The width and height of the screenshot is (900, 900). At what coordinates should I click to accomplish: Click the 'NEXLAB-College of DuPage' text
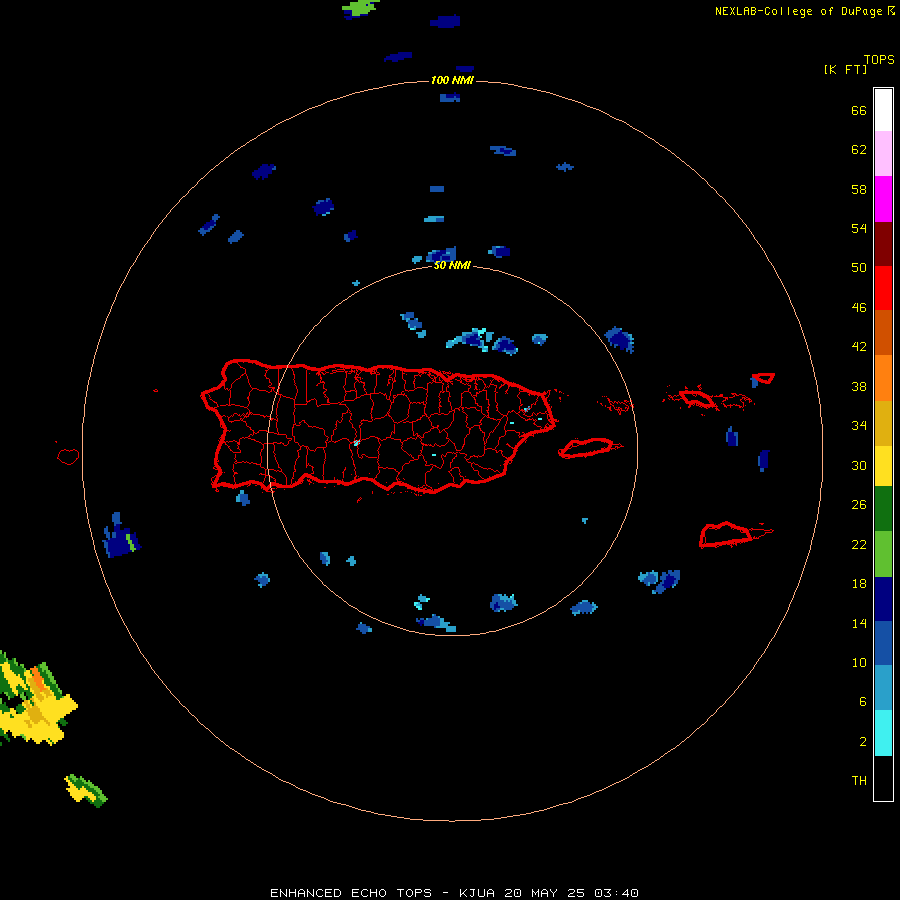point(798,11)
